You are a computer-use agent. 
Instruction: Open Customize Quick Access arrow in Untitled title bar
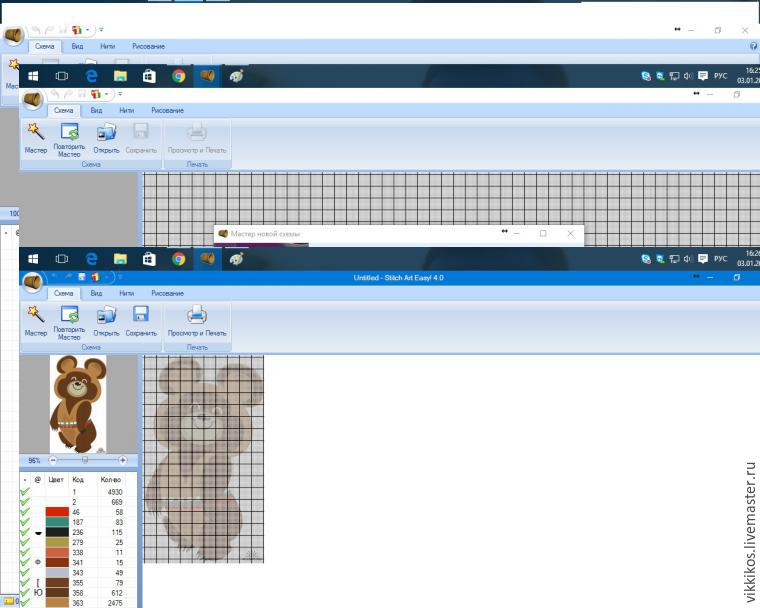click(x=120, y=277)
